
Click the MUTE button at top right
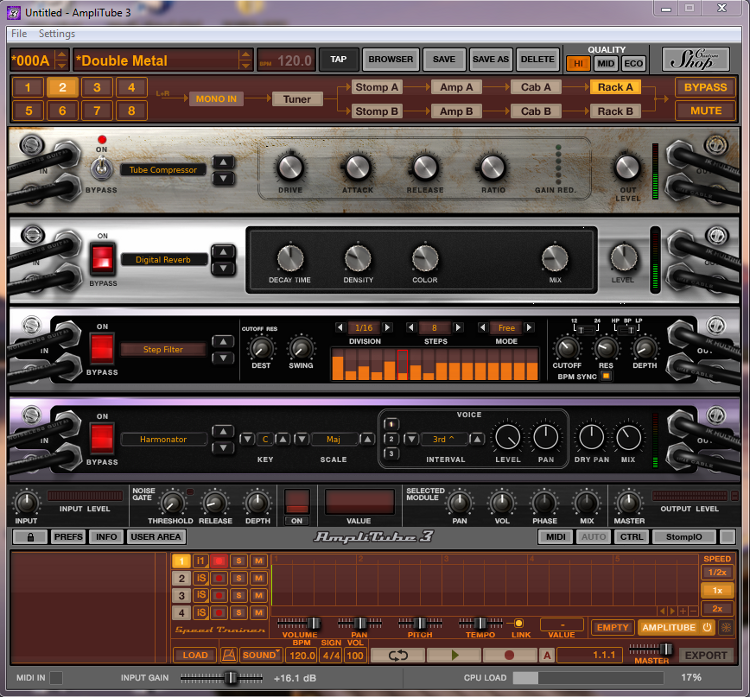point(705,111)
